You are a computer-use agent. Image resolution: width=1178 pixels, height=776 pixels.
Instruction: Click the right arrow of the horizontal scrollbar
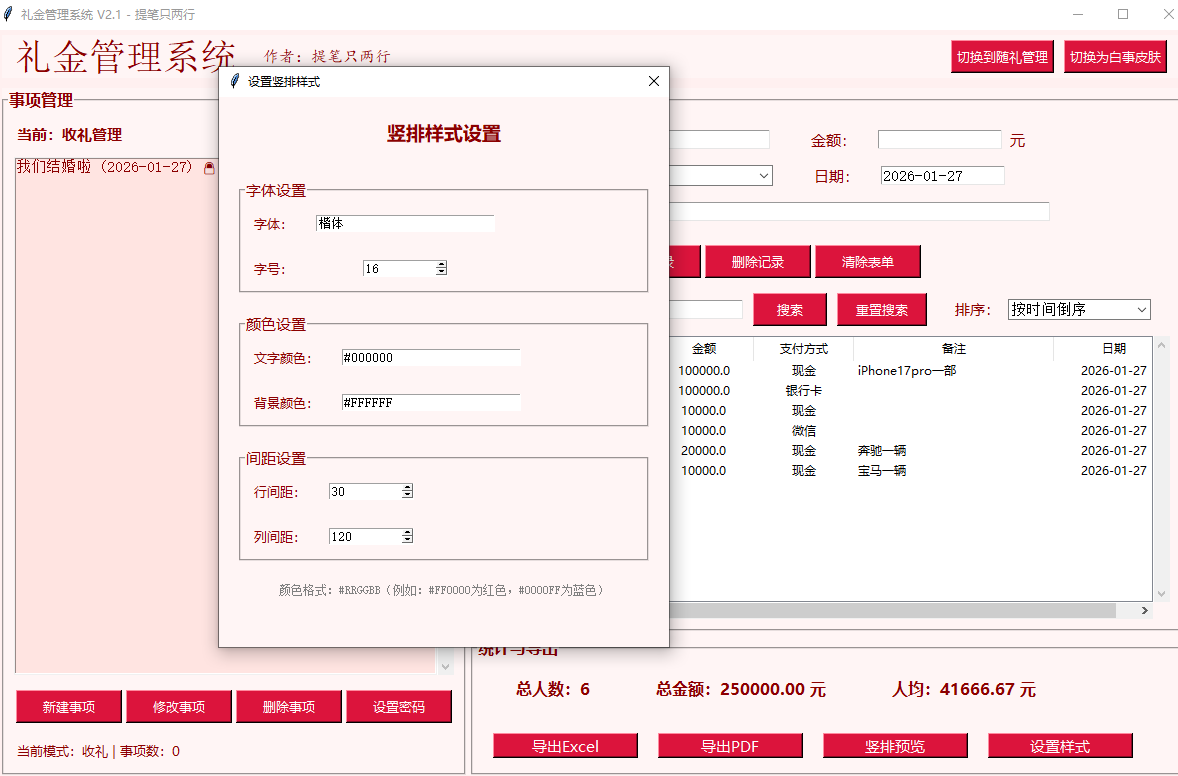pos(1146,610)
